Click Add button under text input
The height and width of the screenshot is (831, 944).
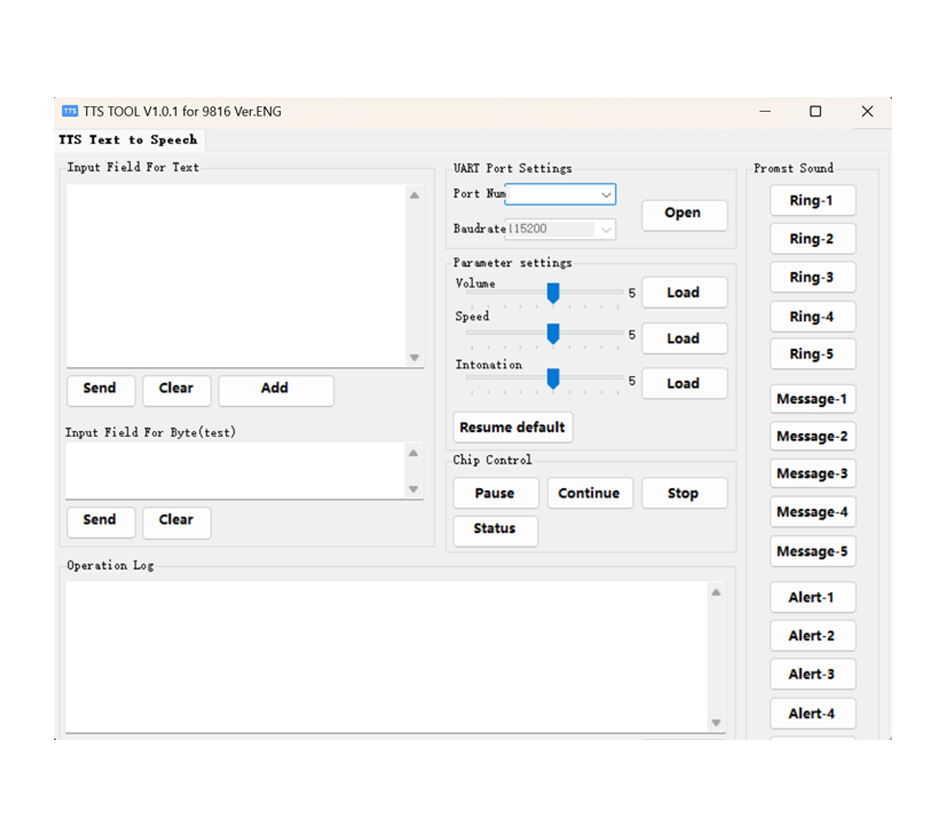click(275, 389)
